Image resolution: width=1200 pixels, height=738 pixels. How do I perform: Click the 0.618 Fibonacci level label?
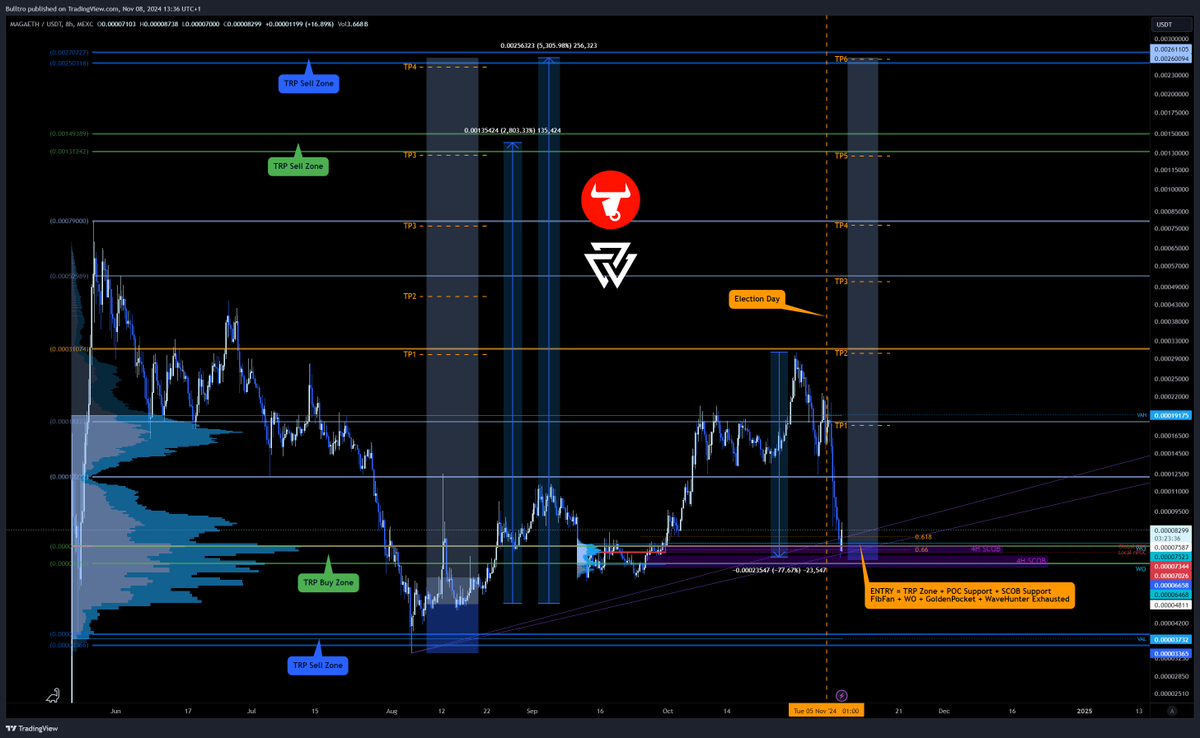[x=923, y=537]
